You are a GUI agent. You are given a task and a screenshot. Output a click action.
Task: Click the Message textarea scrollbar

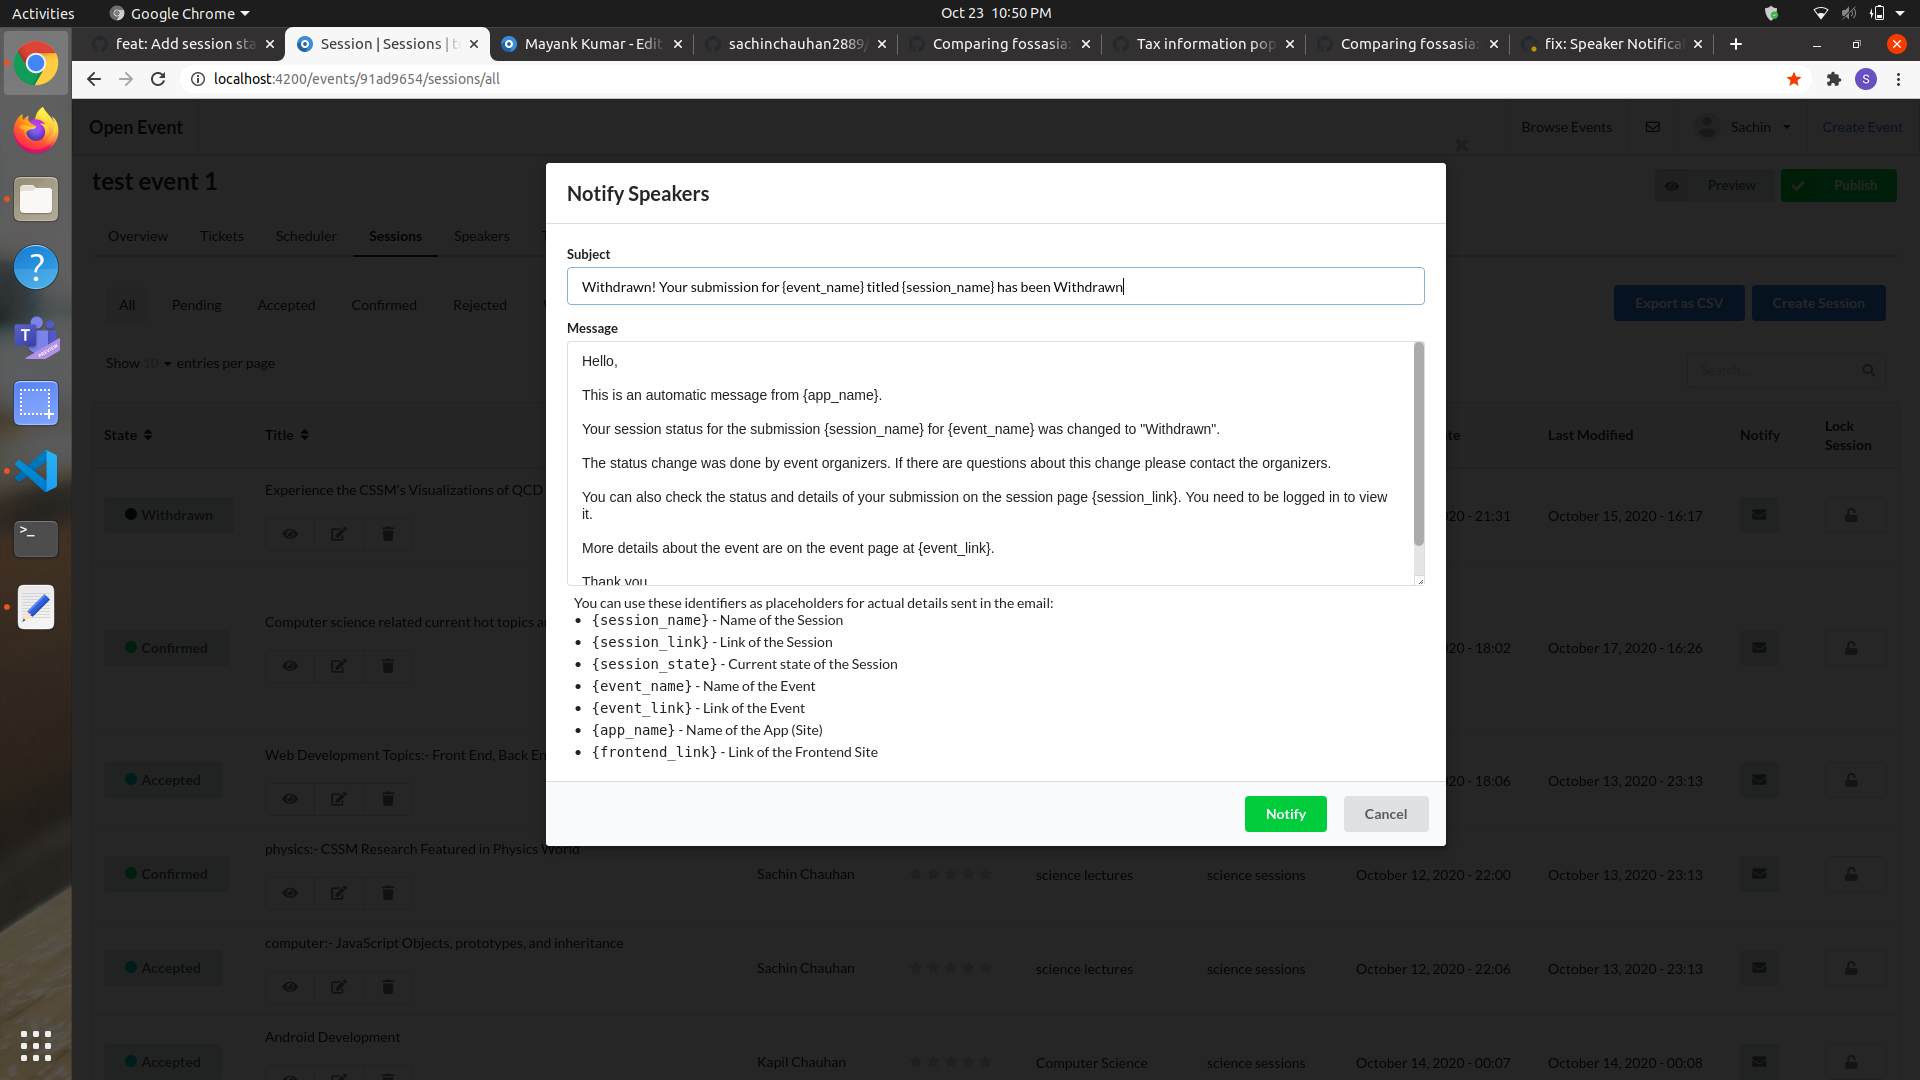1418,445
